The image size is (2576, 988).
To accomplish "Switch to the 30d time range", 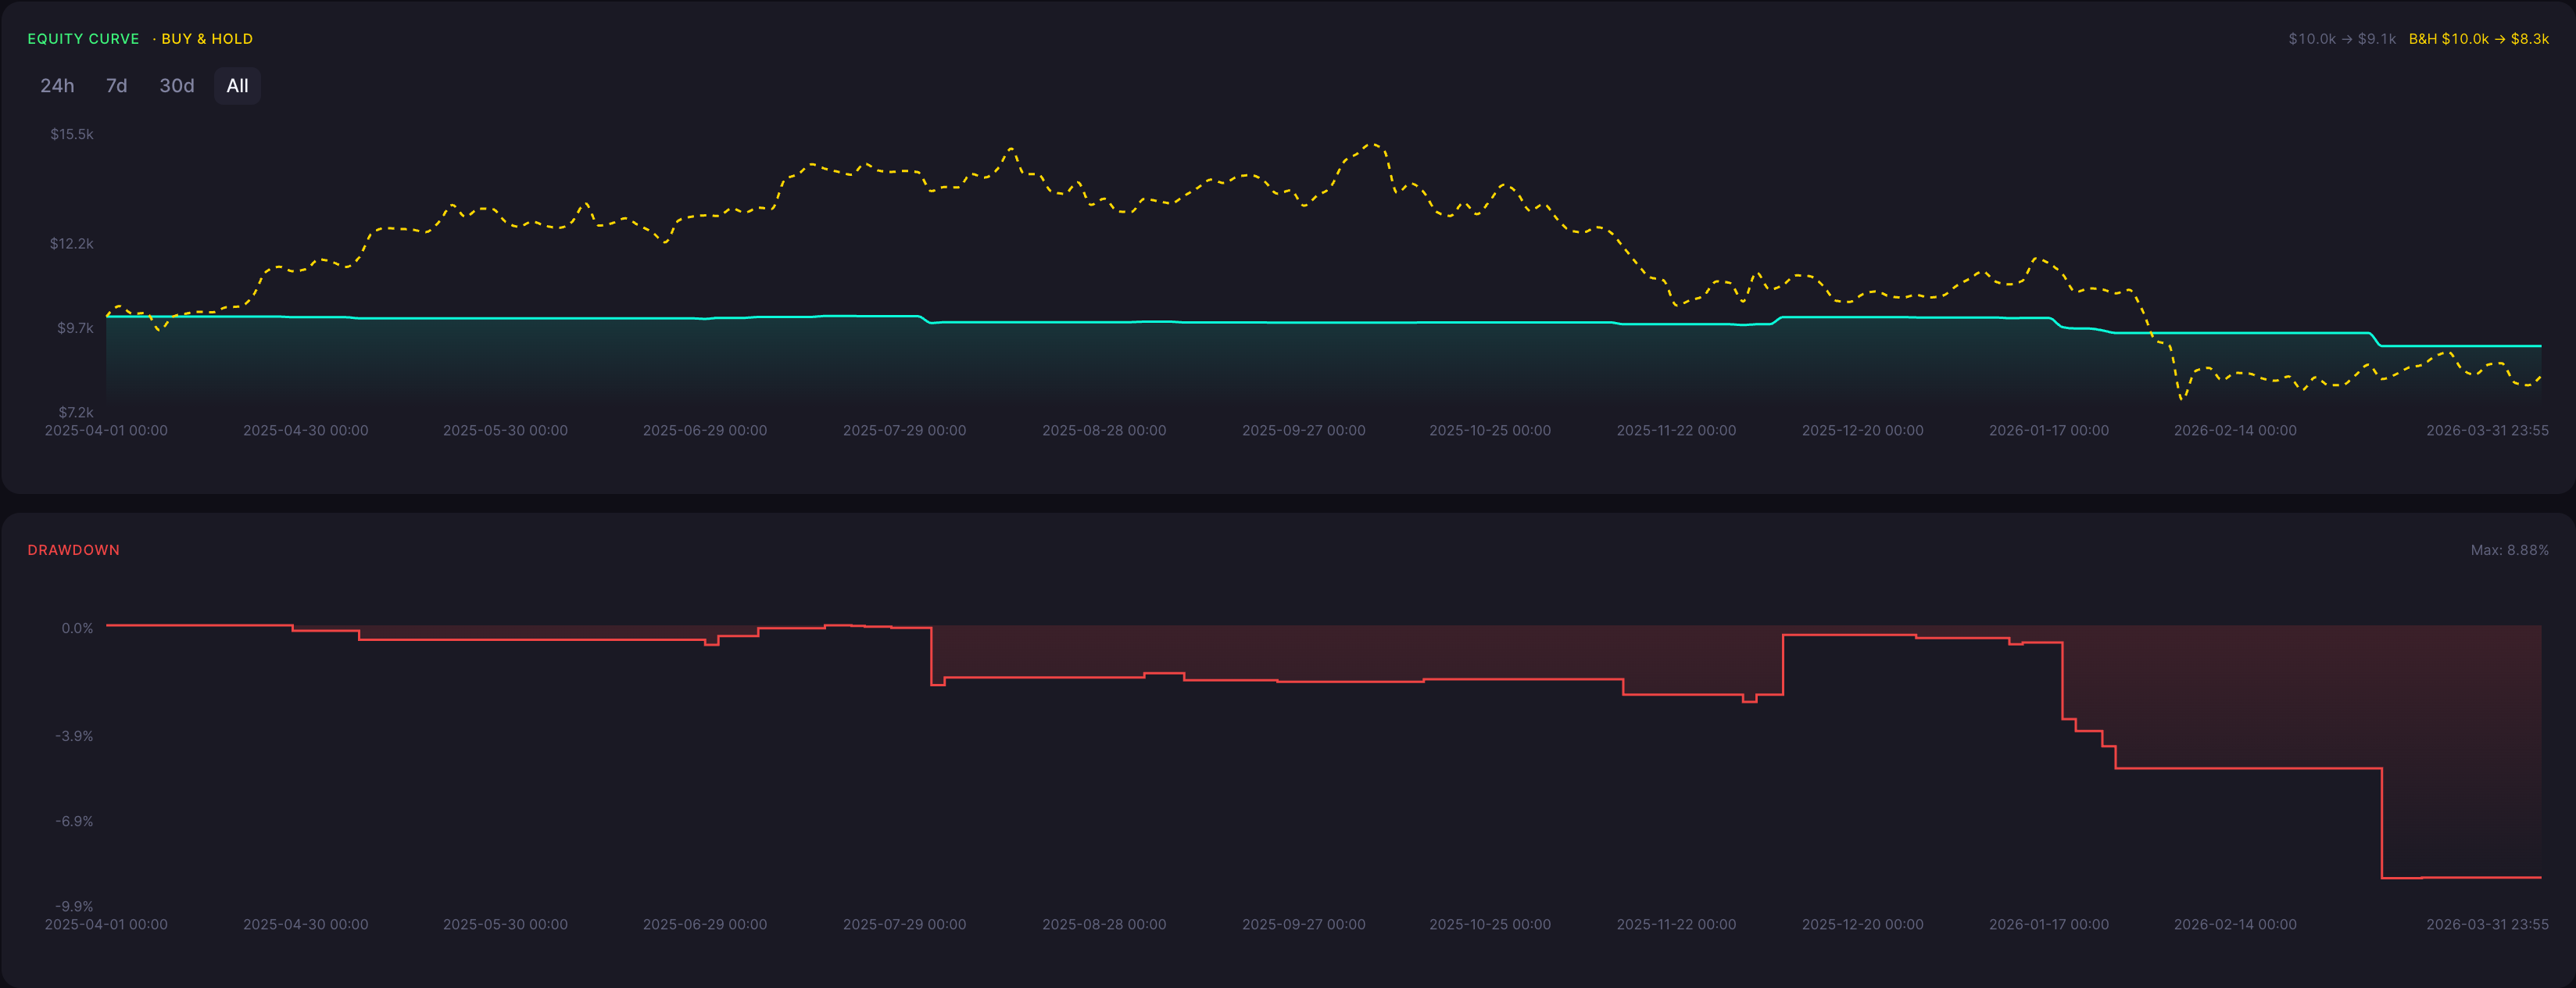I will tap(177, 86).
